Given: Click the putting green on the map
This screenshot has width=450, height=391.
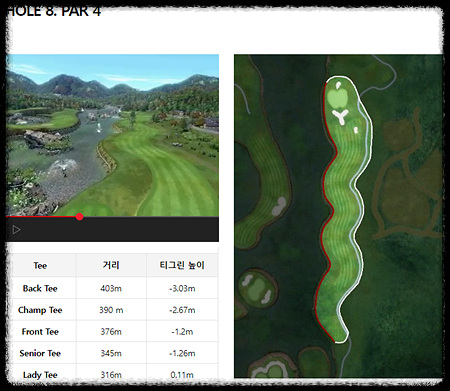Looking at the screenshot, I should [x=337, y=98].
